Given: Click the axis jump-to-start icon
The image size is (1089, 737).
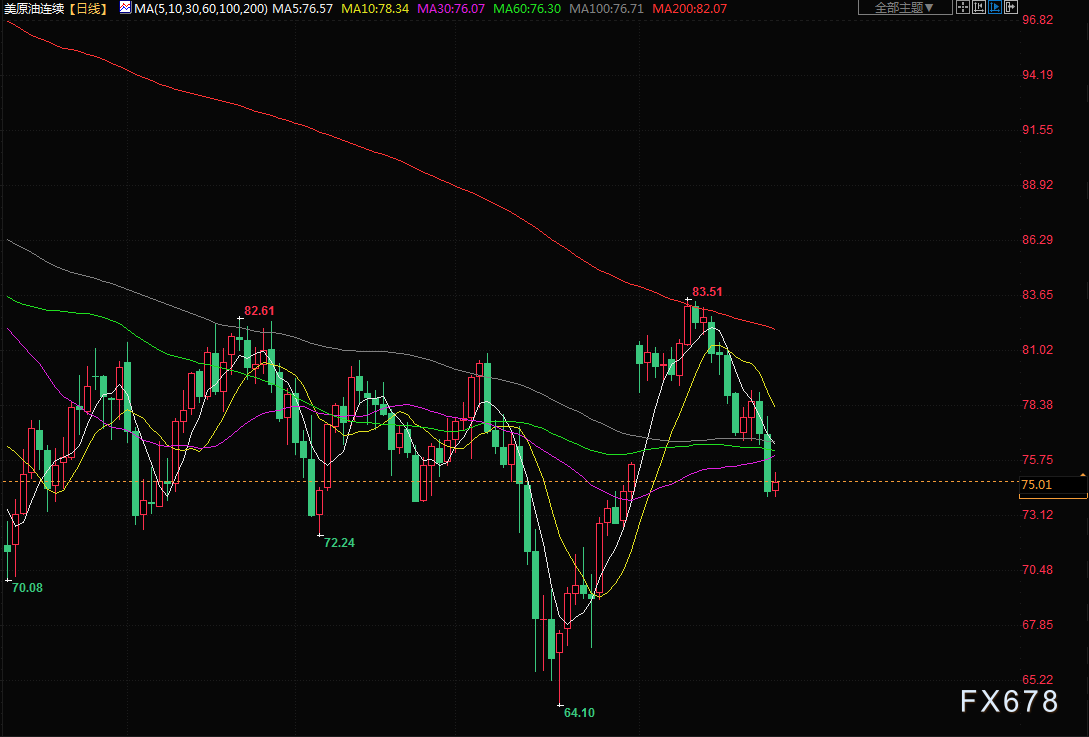Looking at the screenshot, I should click(x=979, y=8).
